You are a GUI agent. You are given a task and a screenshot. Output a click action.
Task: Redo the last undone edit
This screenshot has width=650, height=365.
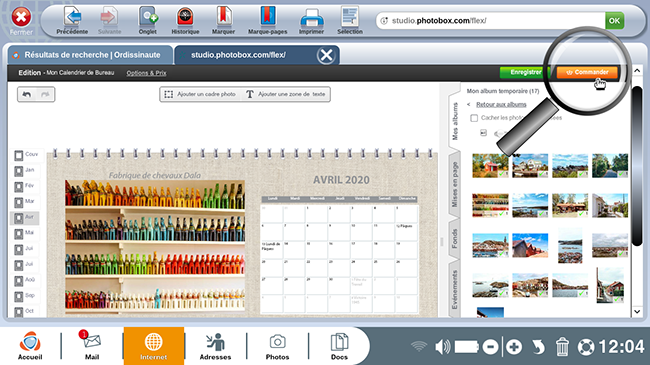(x=45, y=95)
